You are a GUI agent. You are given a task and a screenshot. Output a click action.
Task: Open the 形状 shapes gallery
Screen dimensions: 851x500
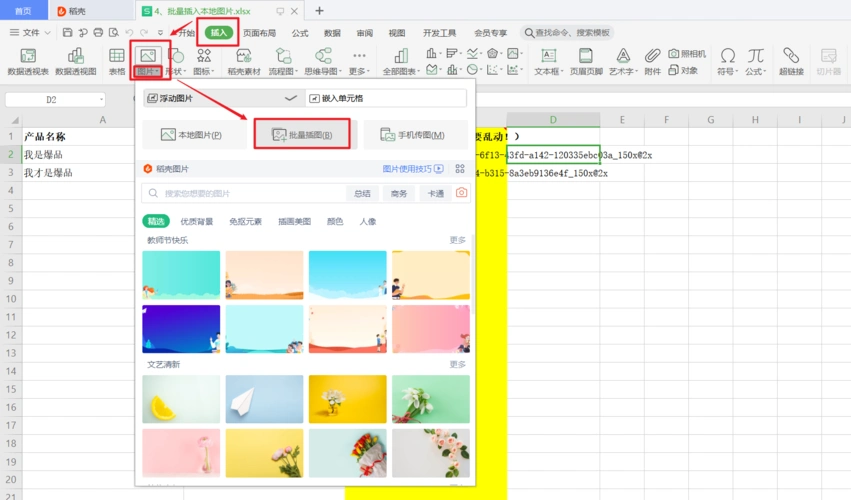(176, 61)
